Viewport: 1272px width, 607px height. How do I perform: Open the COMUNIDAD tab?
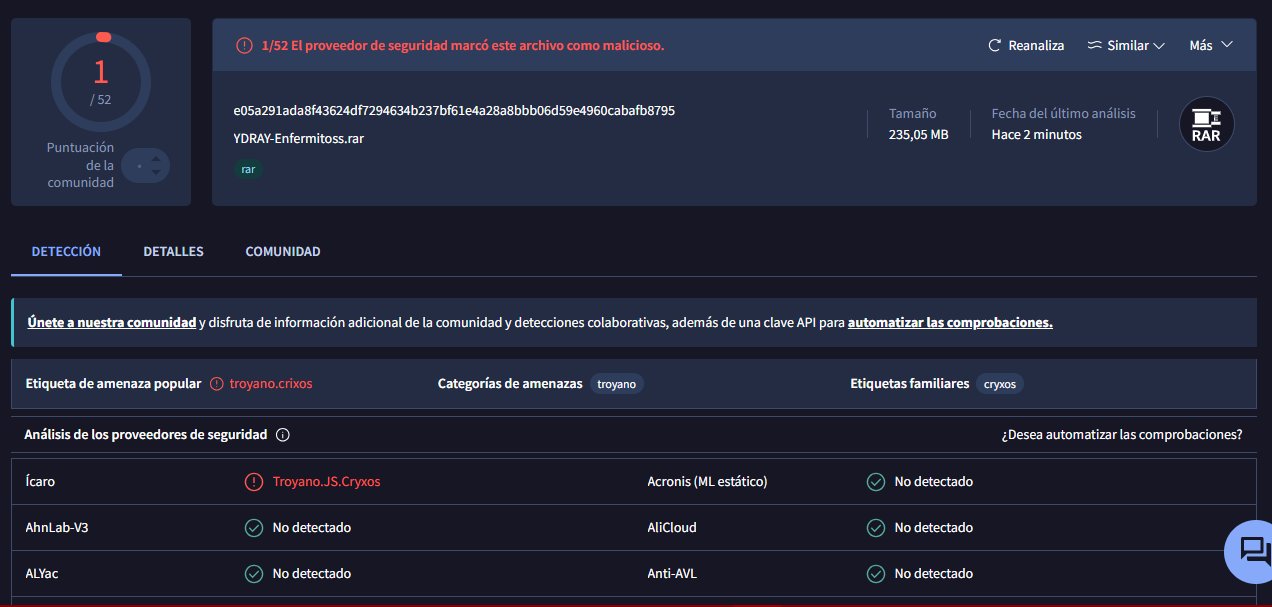tap(283, 252)
